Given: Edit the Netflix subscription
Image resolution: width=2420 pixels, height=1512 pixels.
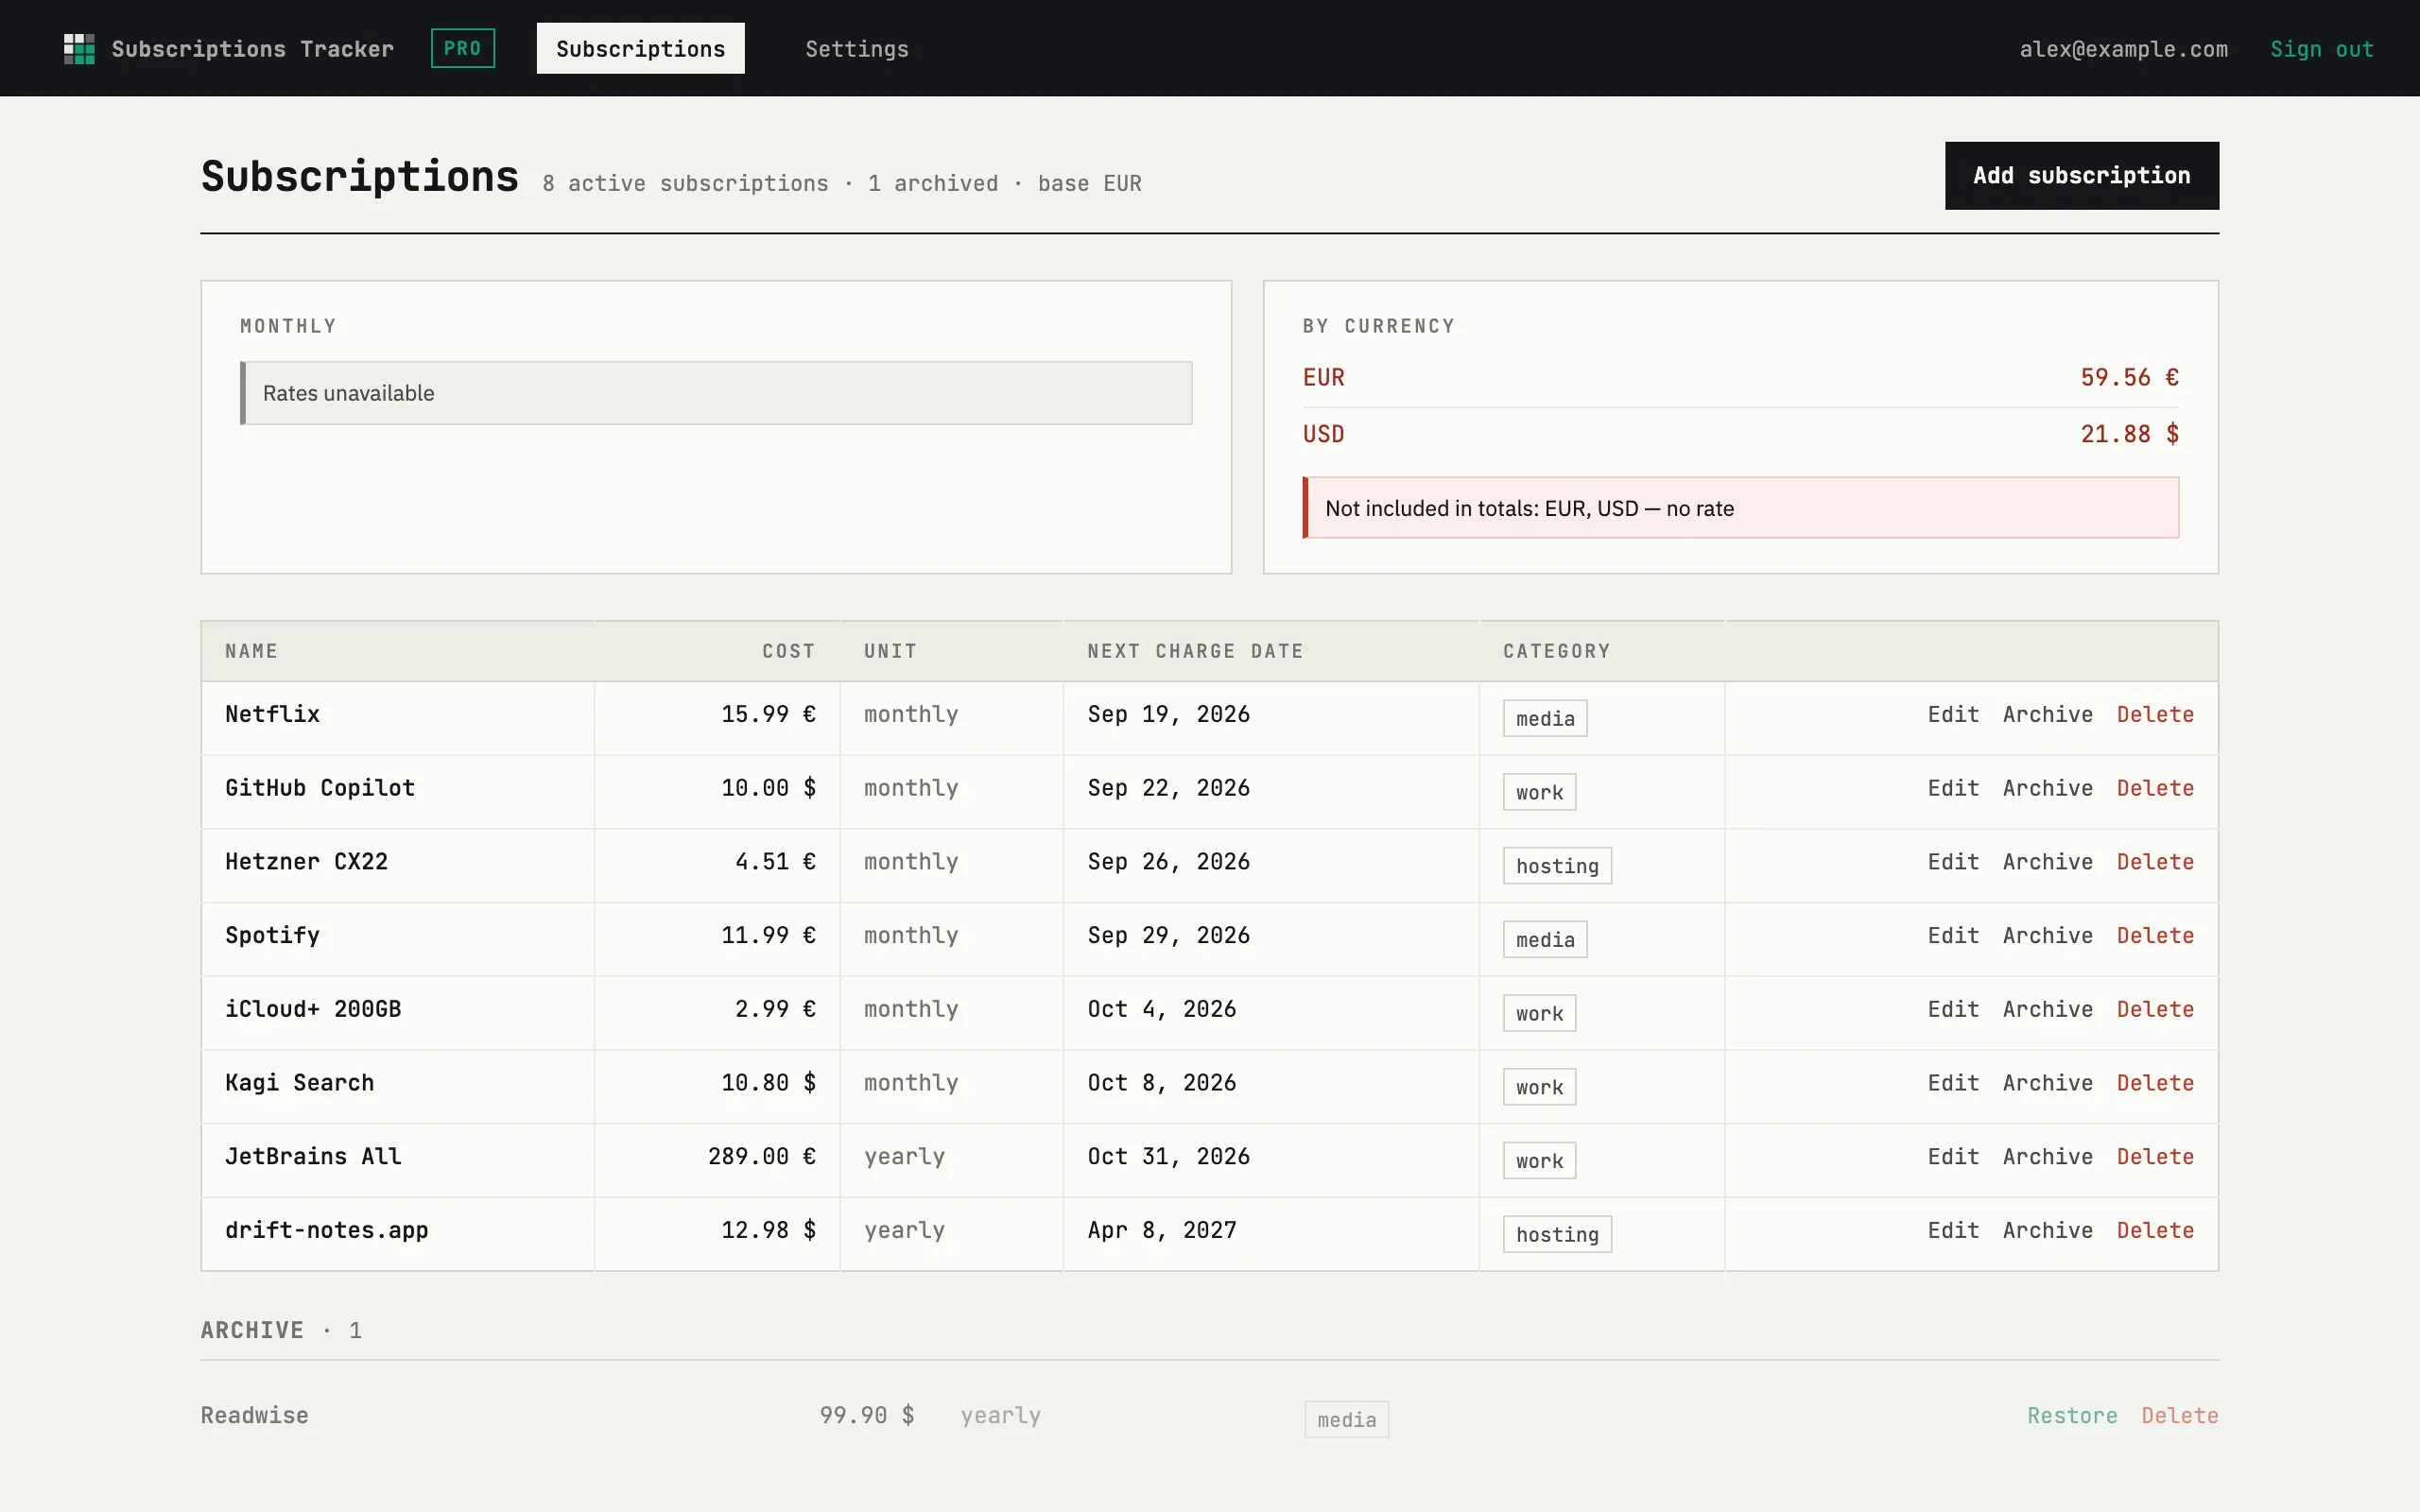Looking at the screenshot, I should coord(1953,714).
